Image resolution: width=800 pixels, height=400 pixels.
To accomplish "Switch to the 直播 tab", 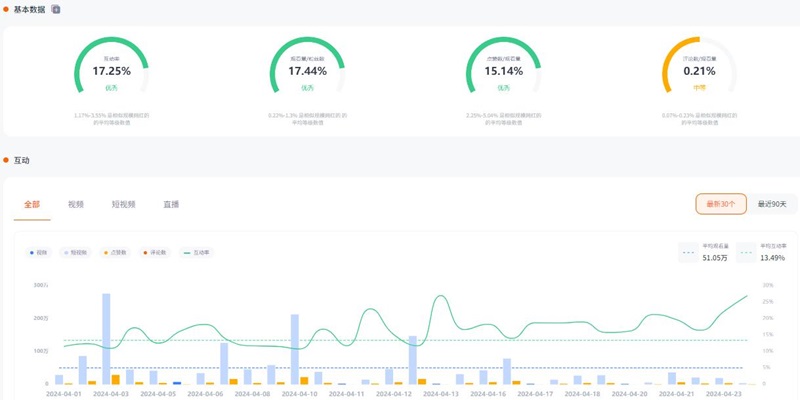I will [171, 204].
